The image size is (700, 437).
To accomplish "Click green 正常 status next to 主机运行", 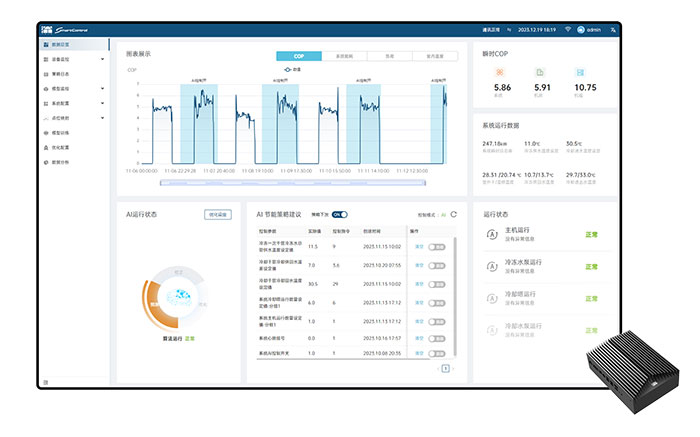I will (x=592, y=235).
